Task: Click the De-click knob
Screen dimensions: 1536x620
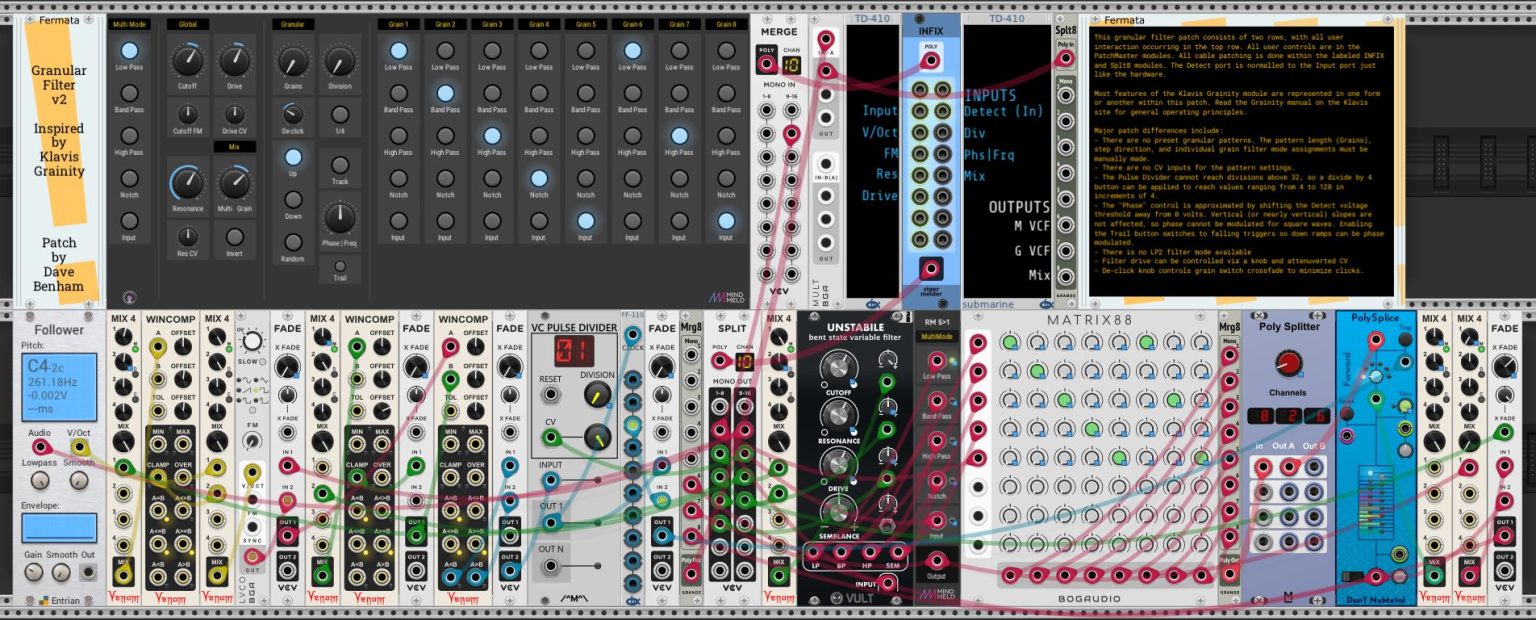Action: [293, 114]
